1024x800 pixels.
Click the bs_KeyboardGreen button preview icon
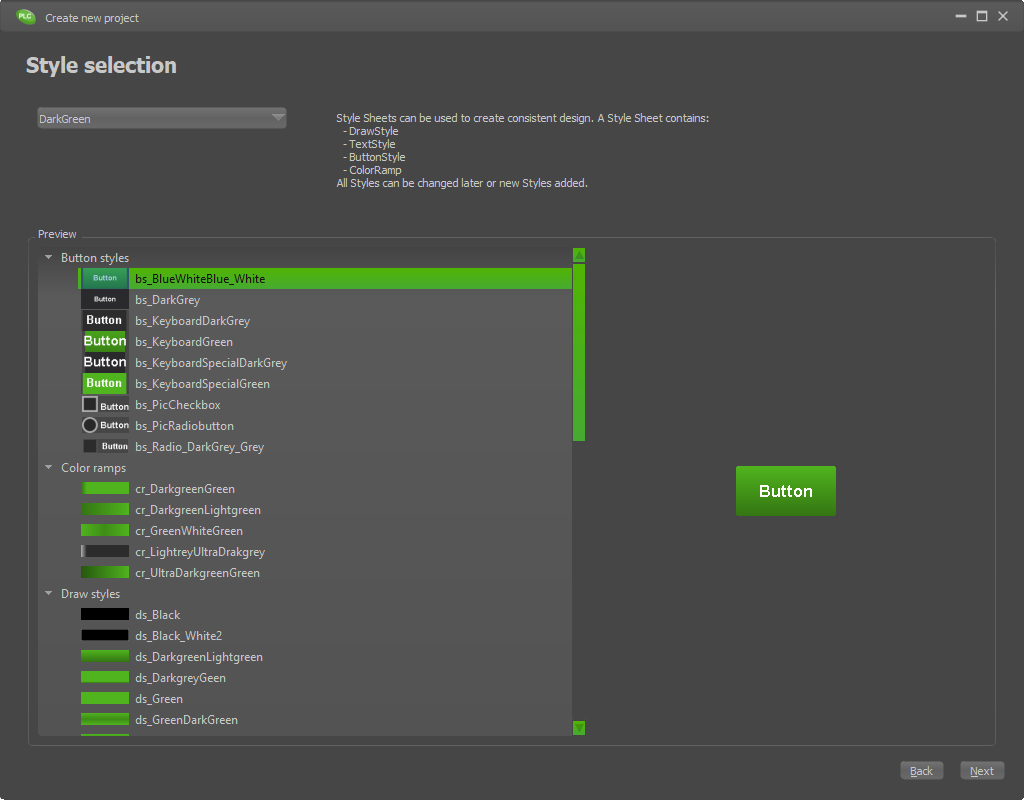(104, 341)
